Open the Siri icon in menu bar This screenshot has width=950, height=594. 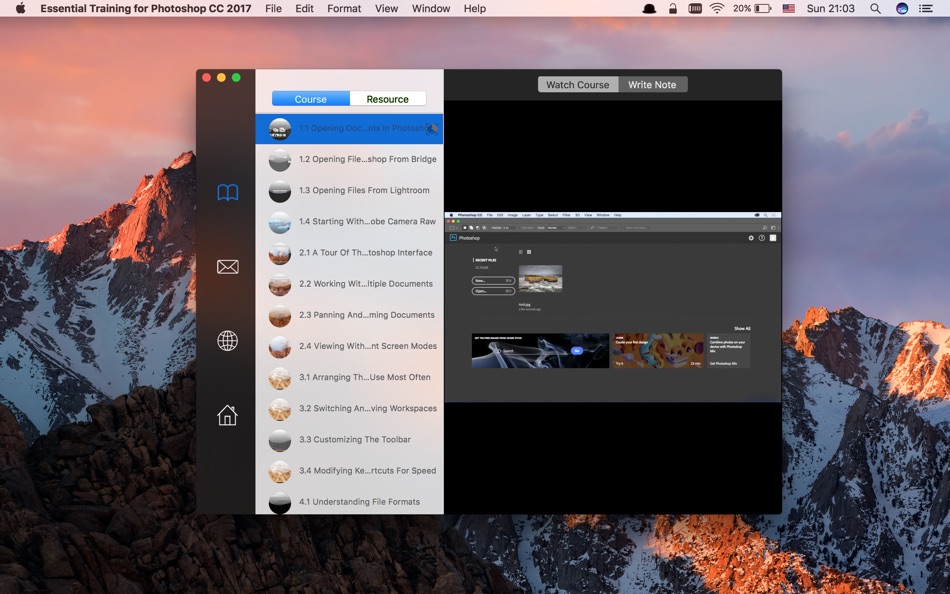902,8
